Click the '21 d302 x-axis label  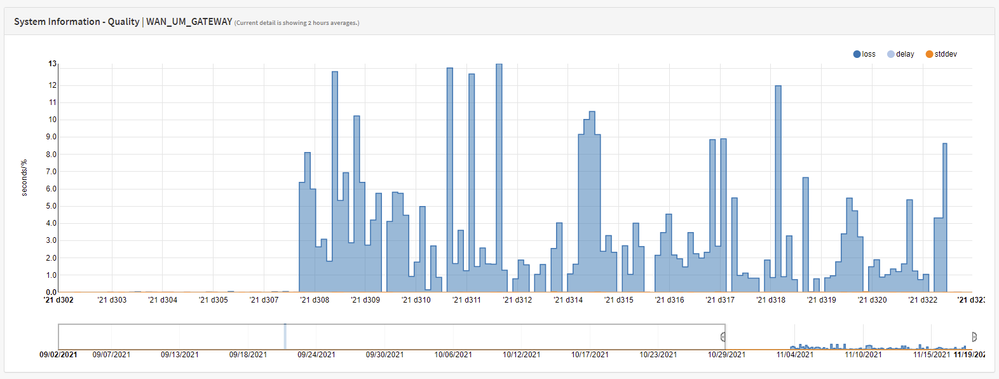coord(59,299)
